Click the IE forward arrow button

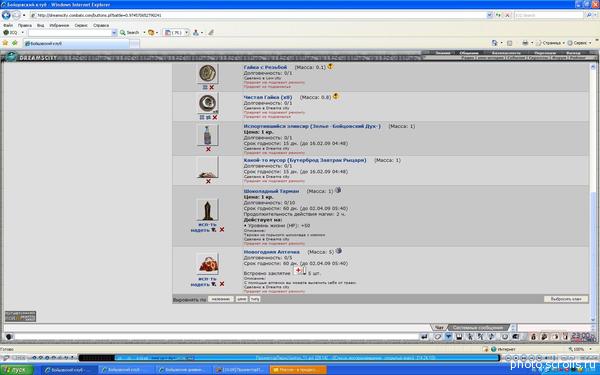coord(16,15)
